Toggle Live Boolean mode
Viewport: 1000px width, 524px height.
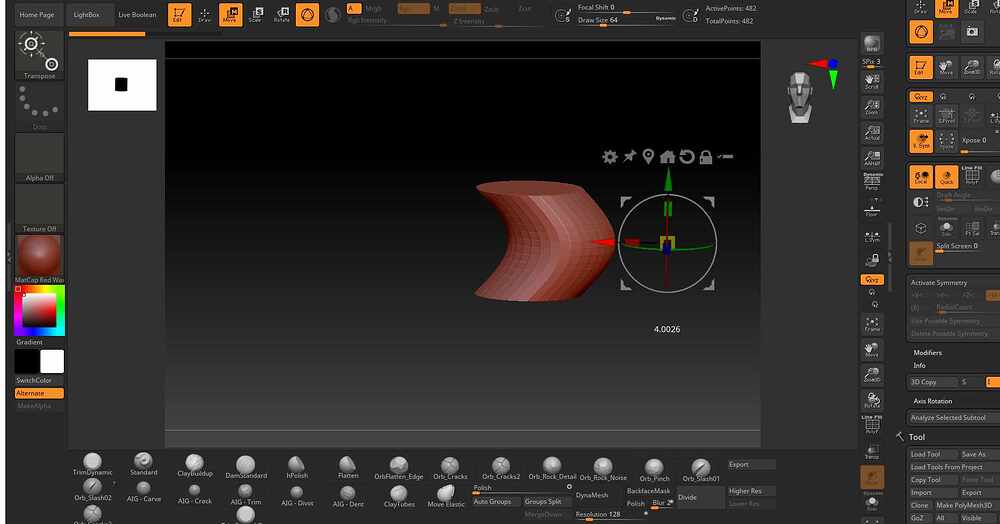coord(137,15)
